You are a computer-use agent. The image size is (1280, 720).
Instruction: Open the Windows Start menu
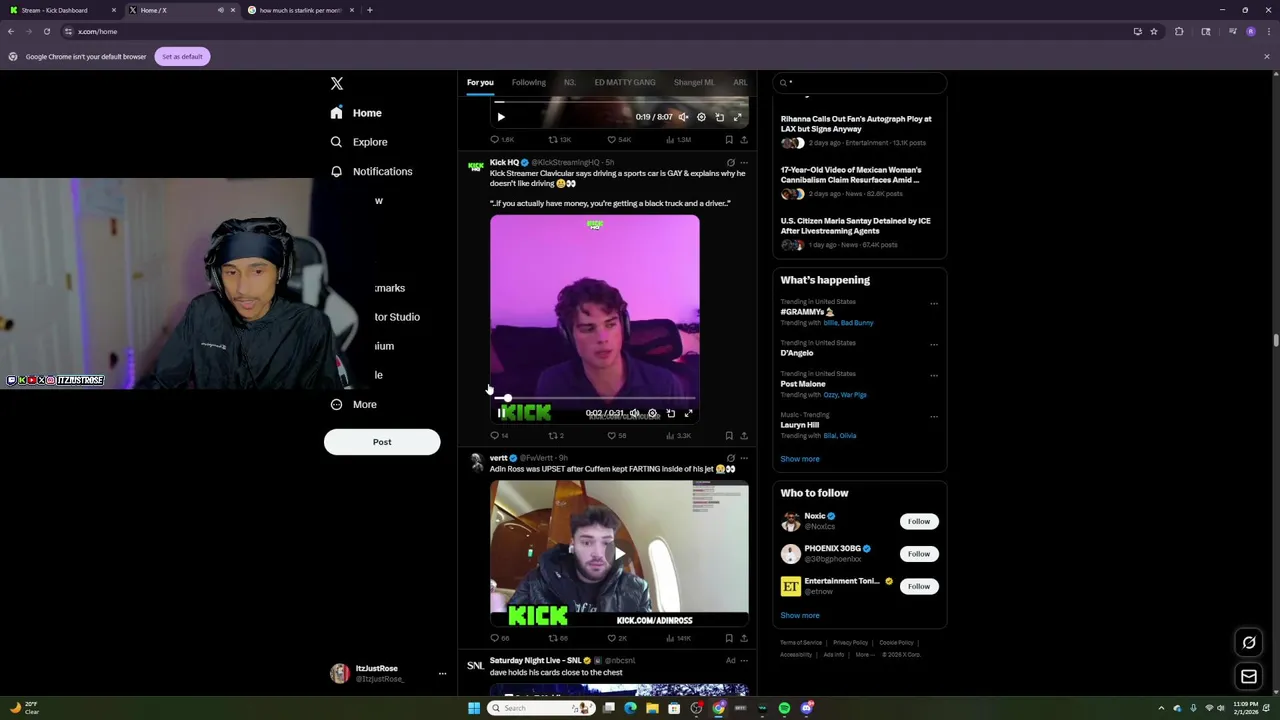tap(474, 708)
